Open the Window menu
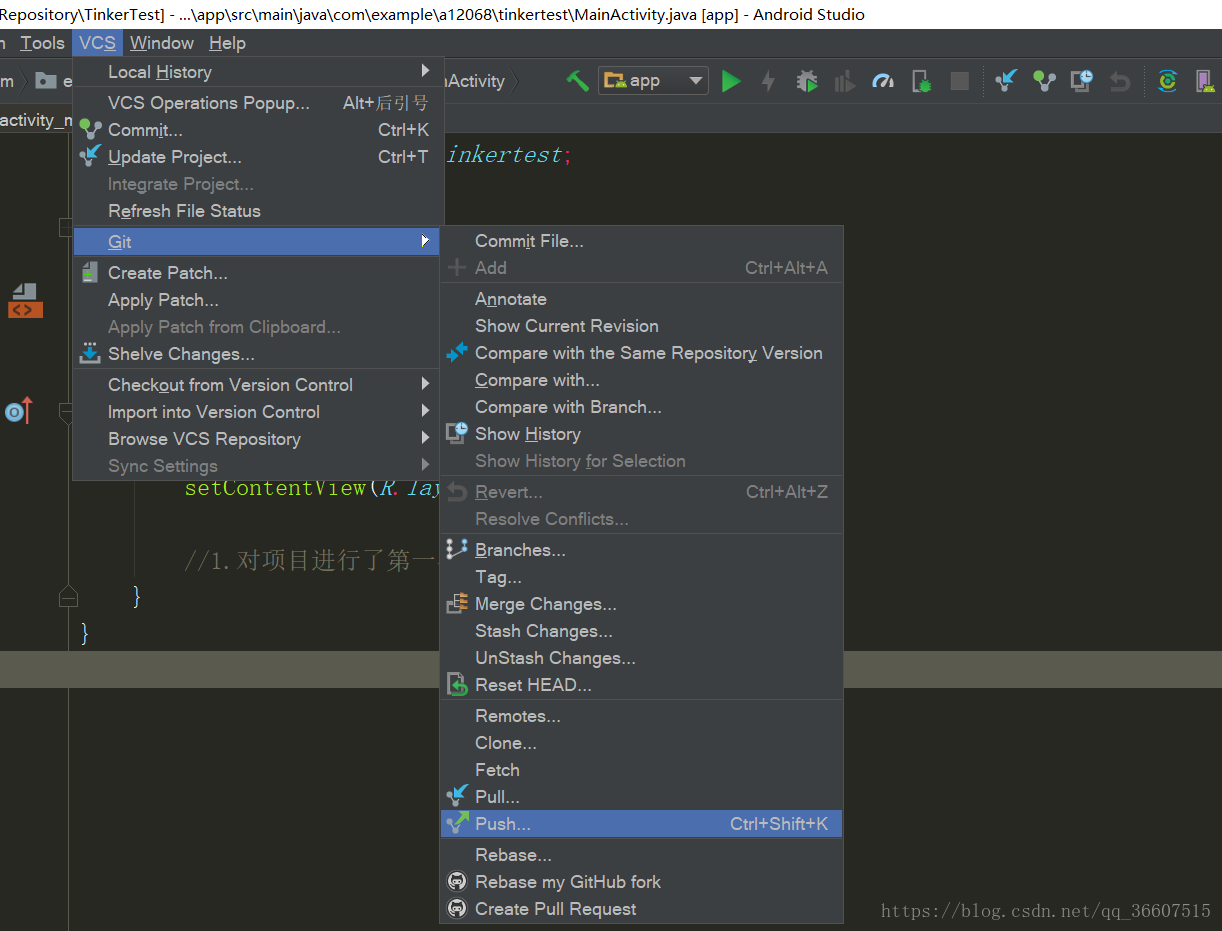The width and height of the screenshot is (1222, 931). click(x=161, y=43)
